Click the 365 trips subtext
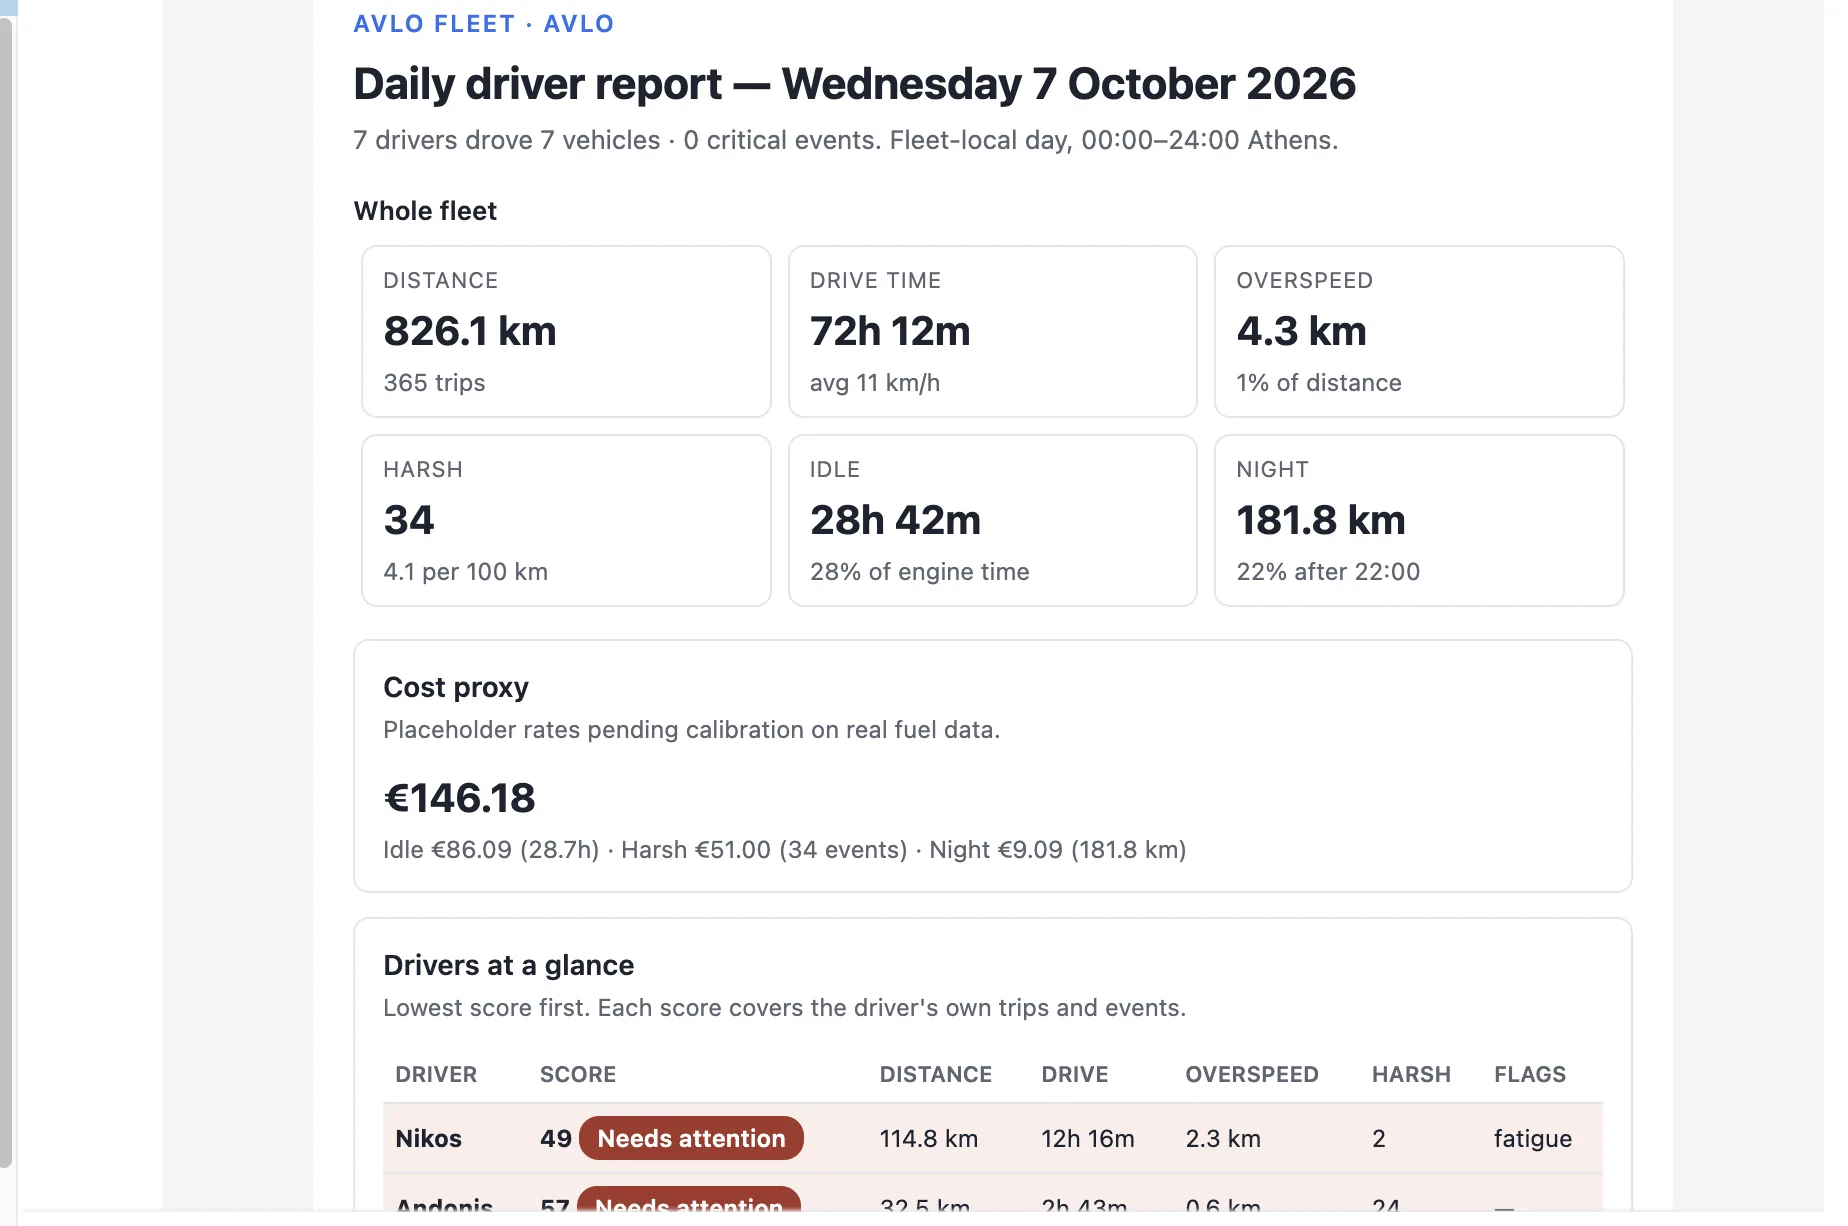 pyautogui.click(x=434, y=383)
